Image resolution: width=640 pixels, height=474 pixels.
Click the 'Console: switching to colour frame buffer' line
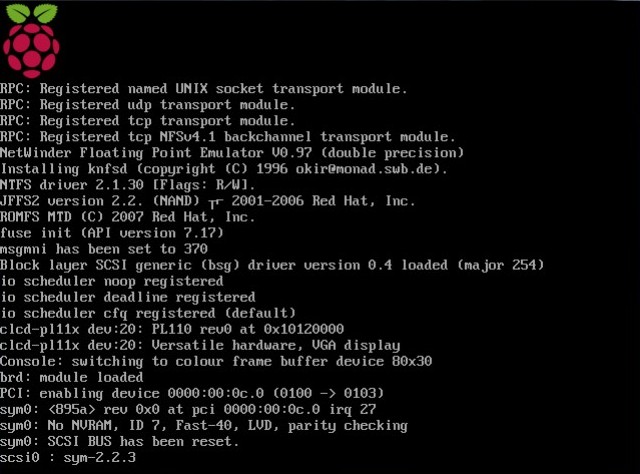pos(216,362)
